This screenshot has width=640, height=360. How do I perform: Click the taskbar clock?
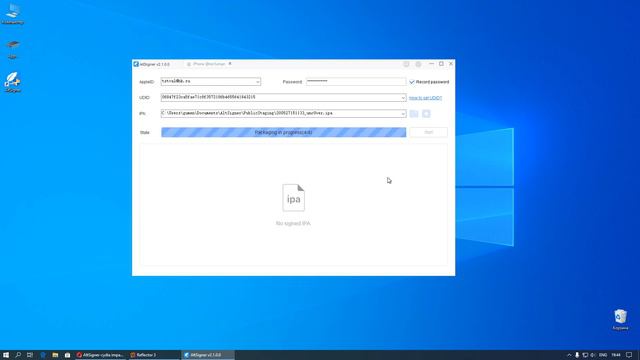point(616,355)
